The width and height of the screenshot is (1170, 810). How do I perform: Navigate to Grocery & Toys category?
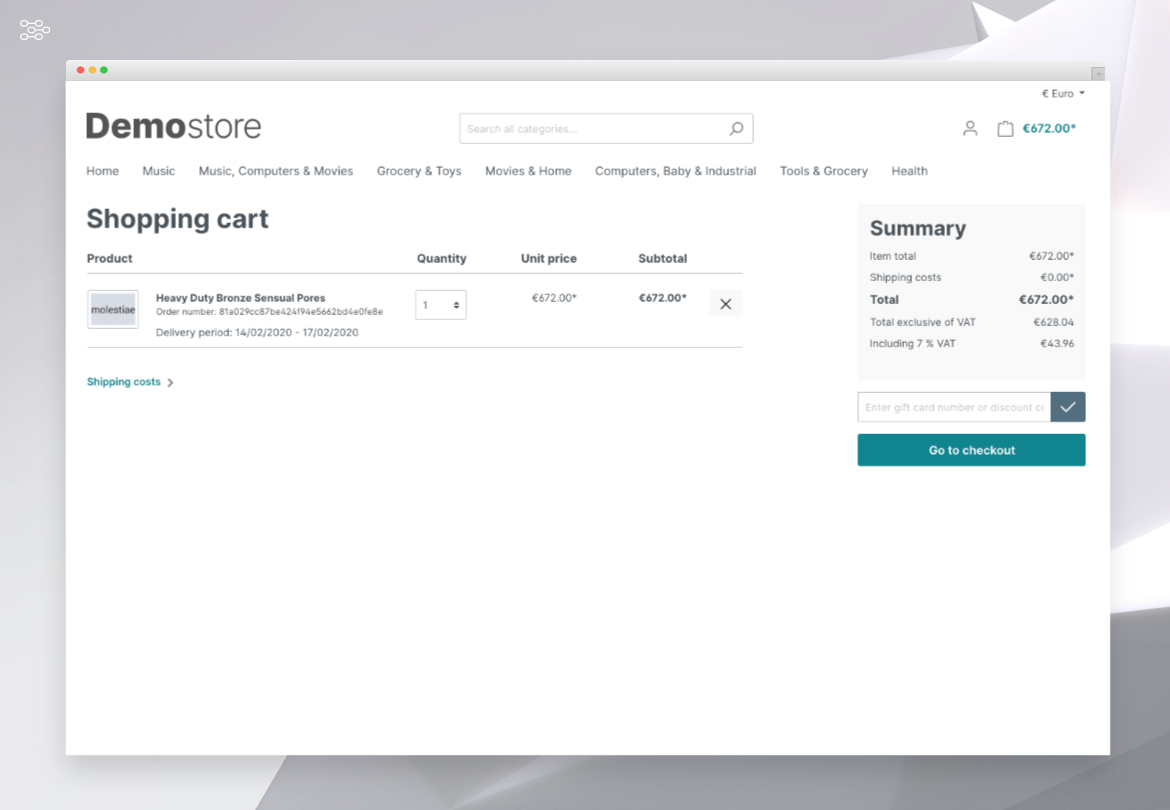tap(419, 171)
